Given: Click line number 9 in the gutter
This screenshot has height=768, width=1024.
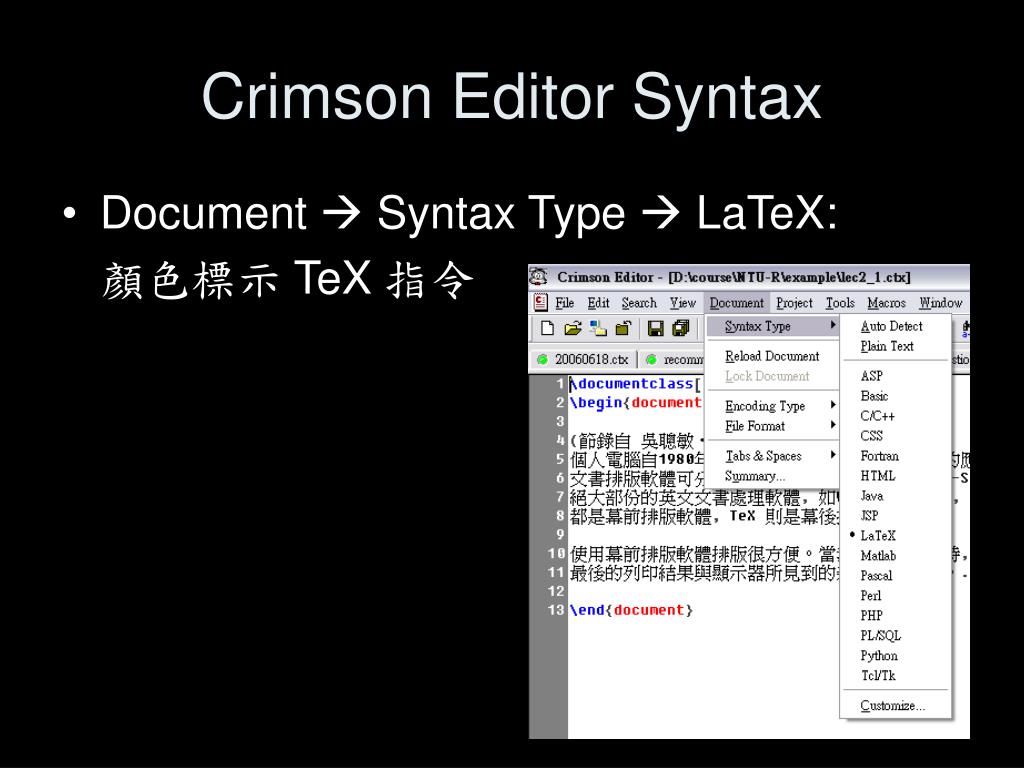Looking at the screenshot, I should [x=560, y=535].
